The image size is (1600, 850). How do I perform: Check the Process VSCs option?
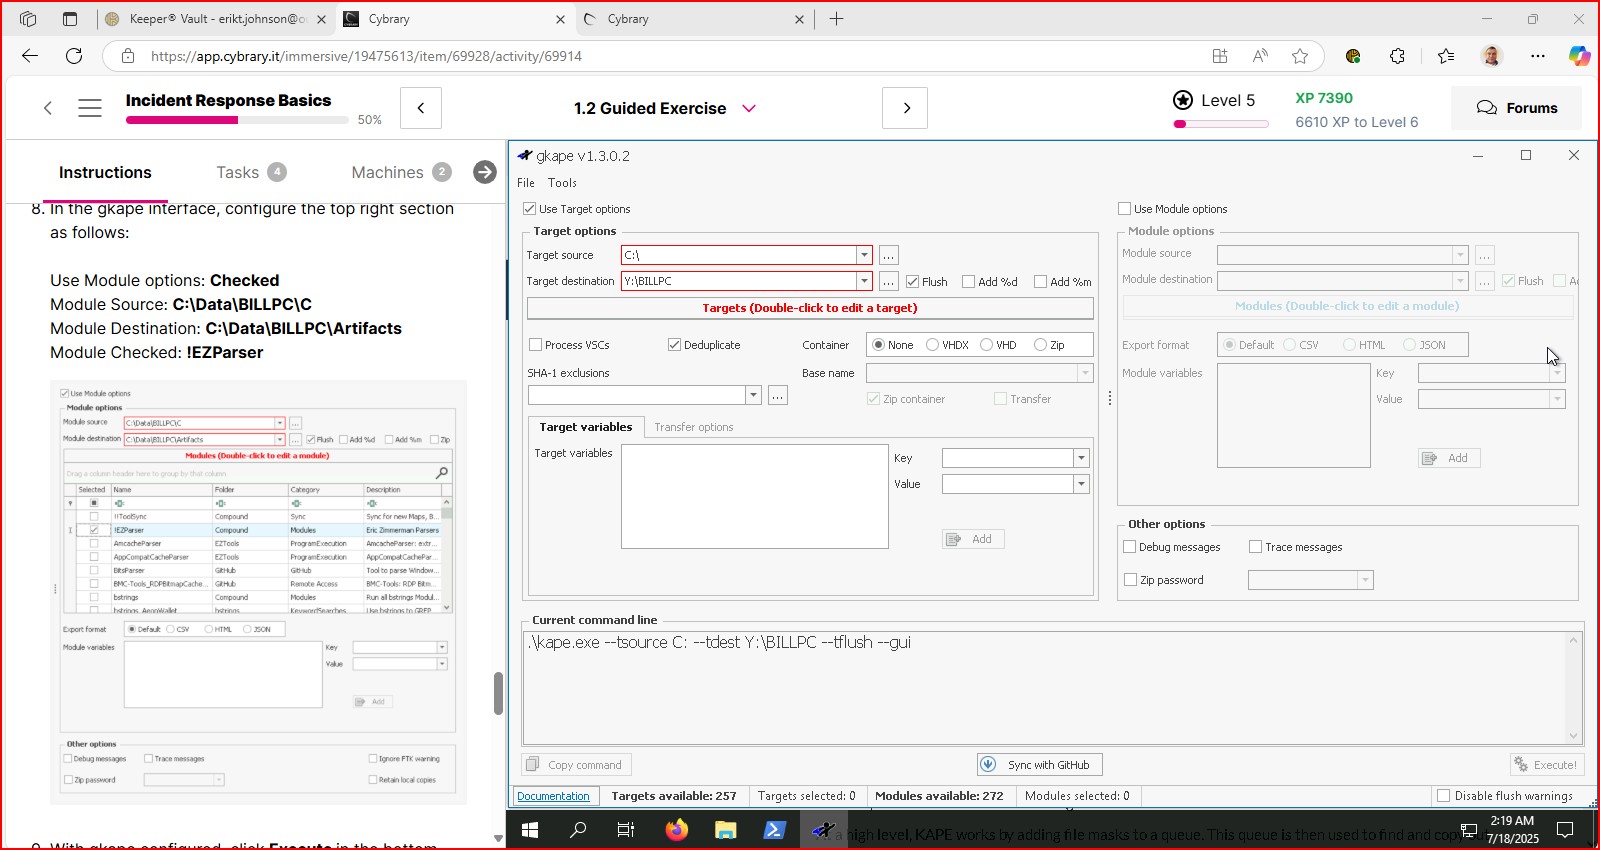click(x=535, y=345)
